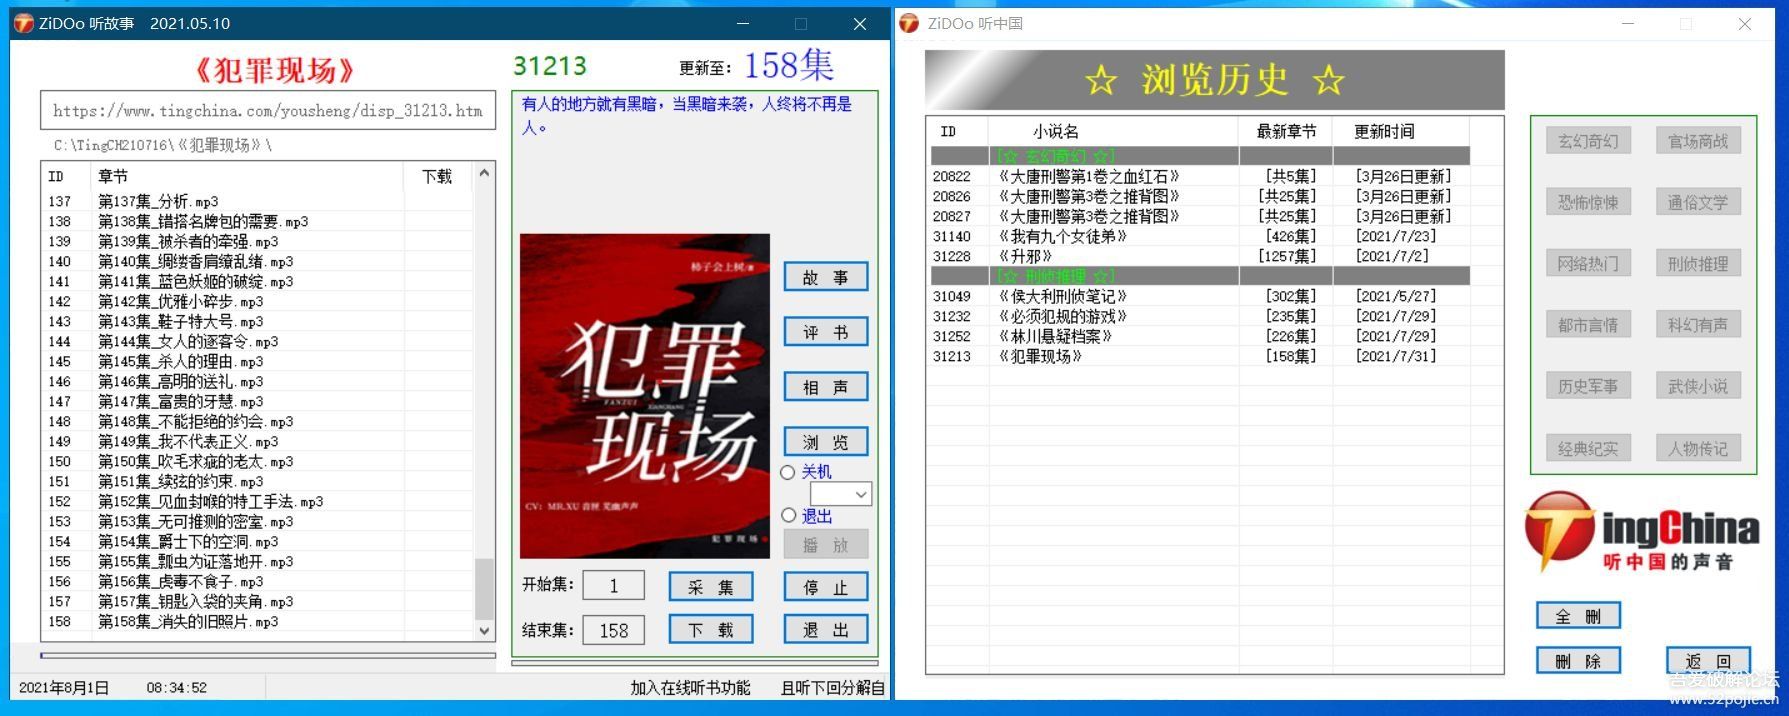Click the 网络热门 genre button
The width and height of the screenshot is (1789, 716).
point(1588,264)
